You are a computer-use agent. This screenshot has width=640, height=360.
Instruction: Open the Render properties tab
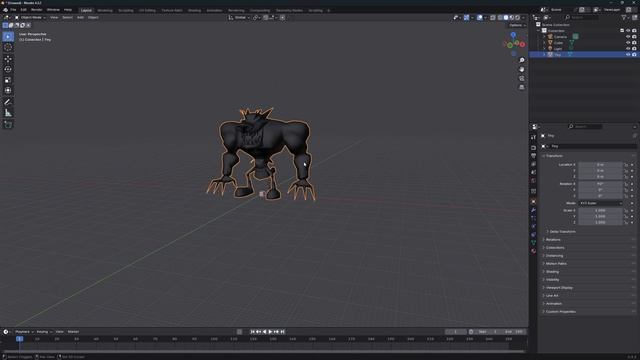coord(533,148)
